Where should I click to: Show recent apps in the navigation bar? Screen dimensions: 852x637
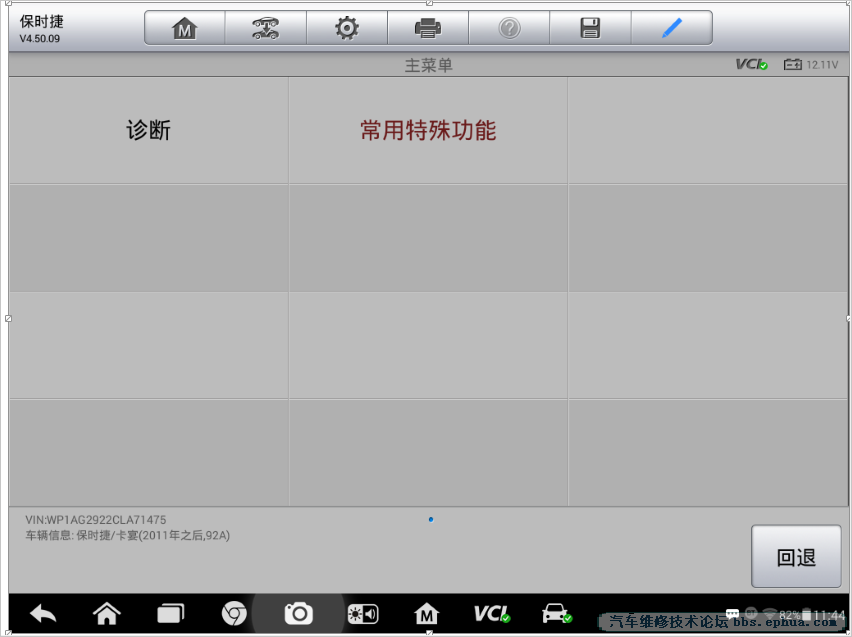tap(171, 614)
